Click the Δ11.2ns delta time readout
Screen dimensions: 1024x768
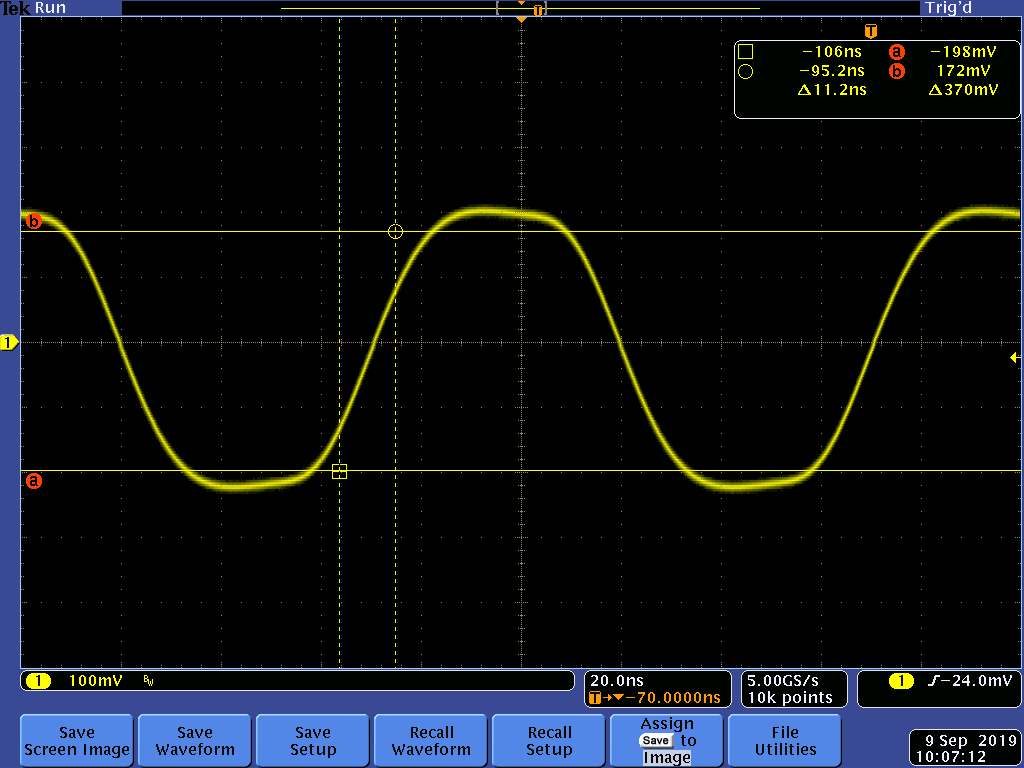coord(832,89)
